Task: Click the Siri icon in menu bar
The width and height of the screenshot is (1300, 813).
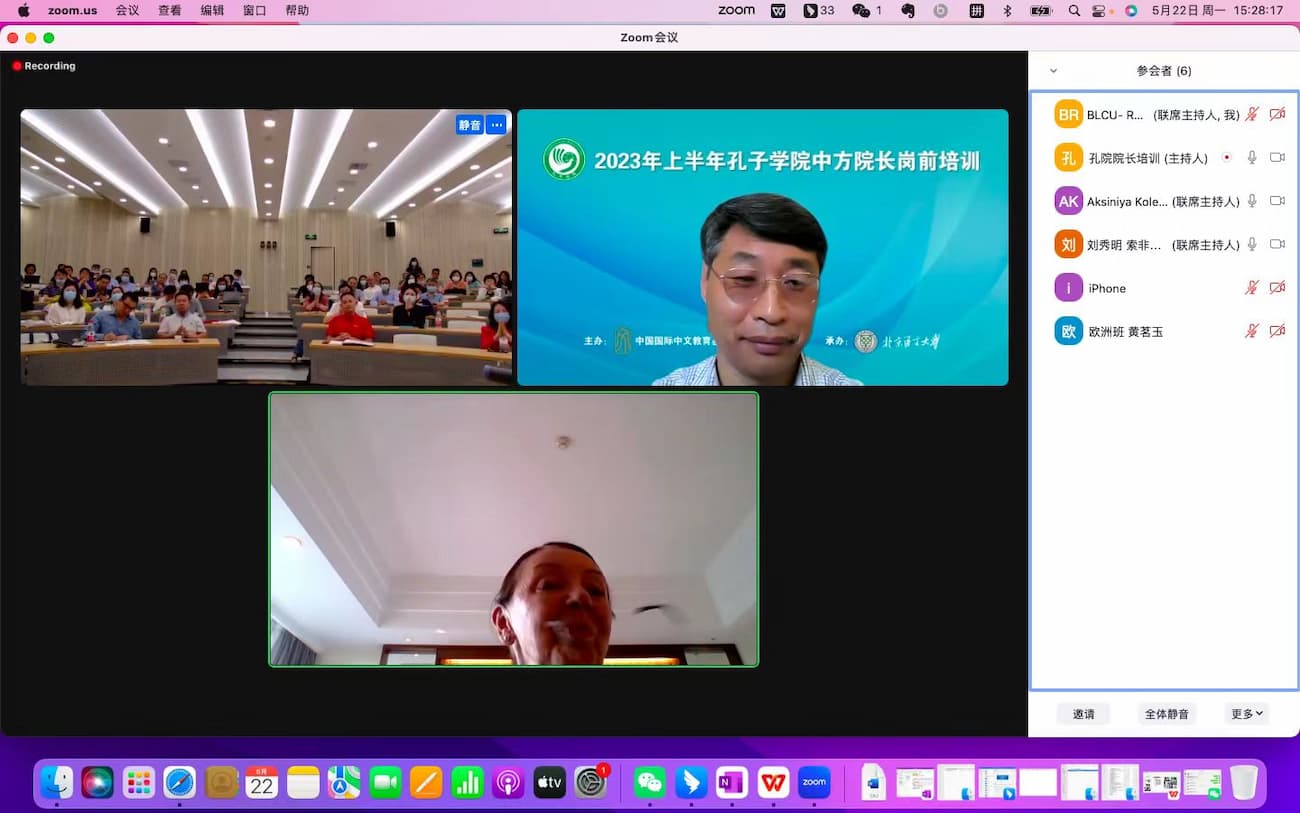Action: coord(1131,11)
